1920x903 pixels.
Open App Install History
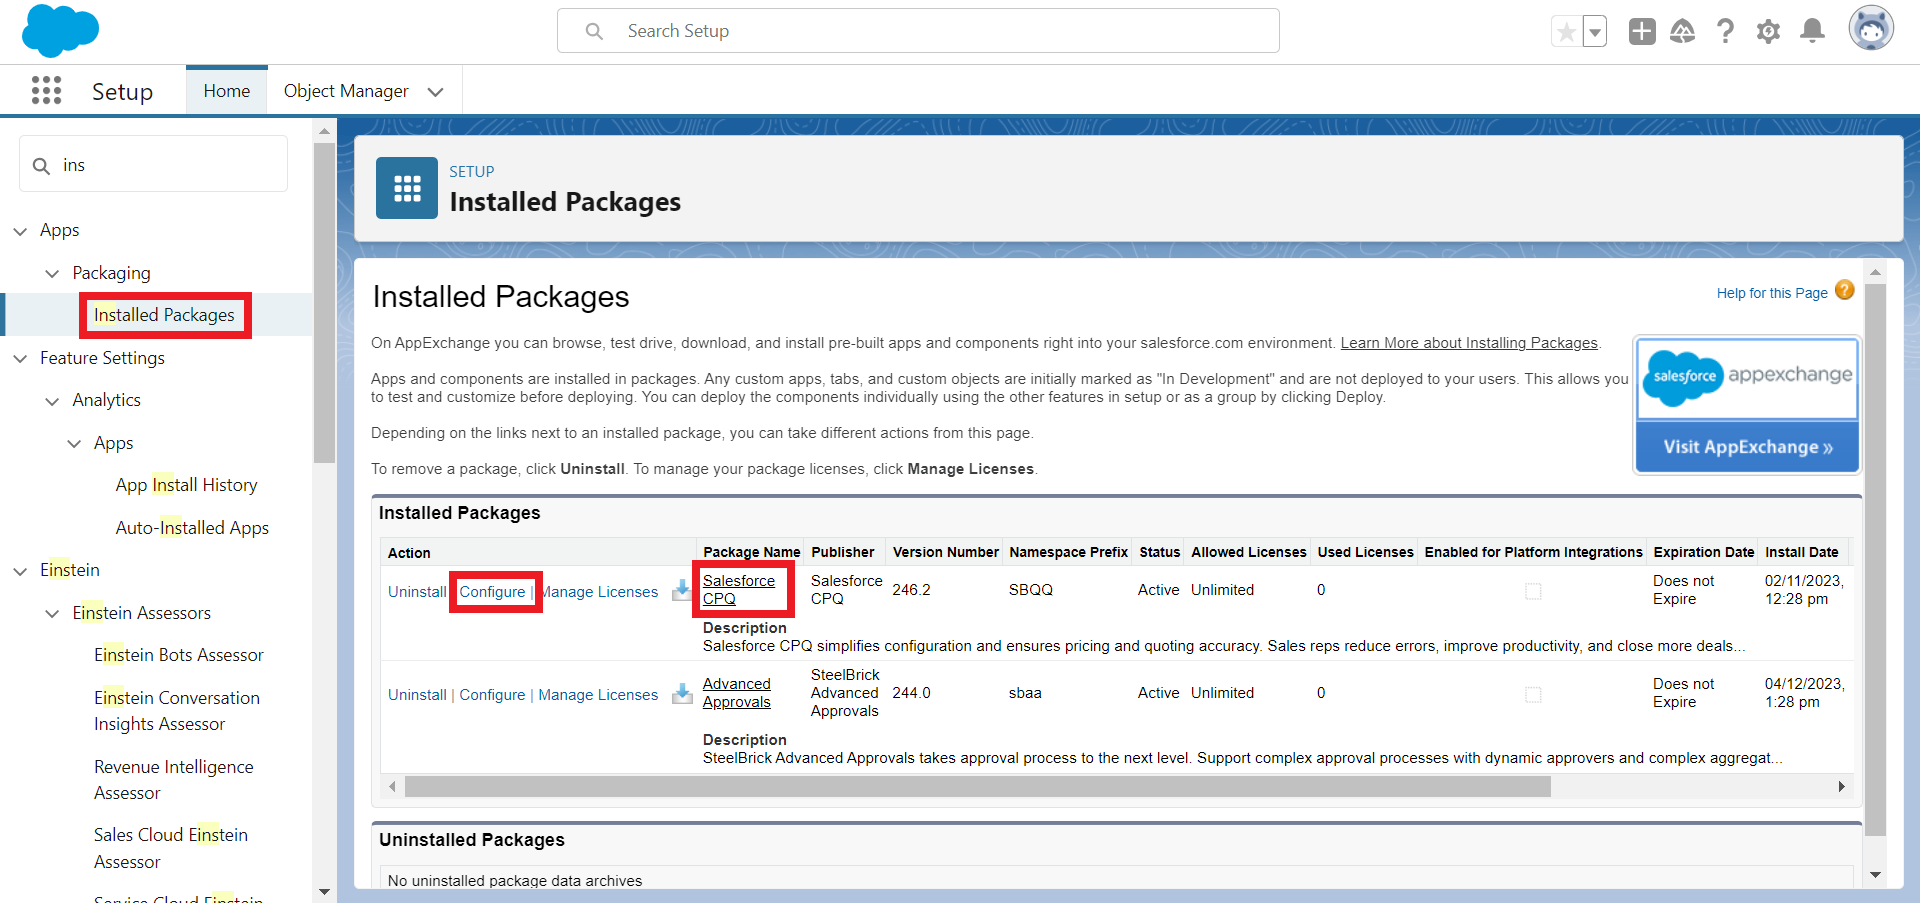click(186, 485)
